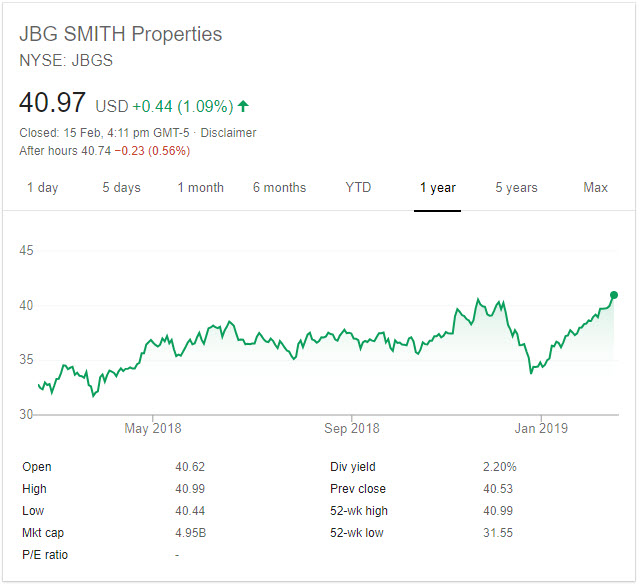This screenshot has height=587, width=640.
Task: Click the 45 y-axis label
Action: [27, 251]
